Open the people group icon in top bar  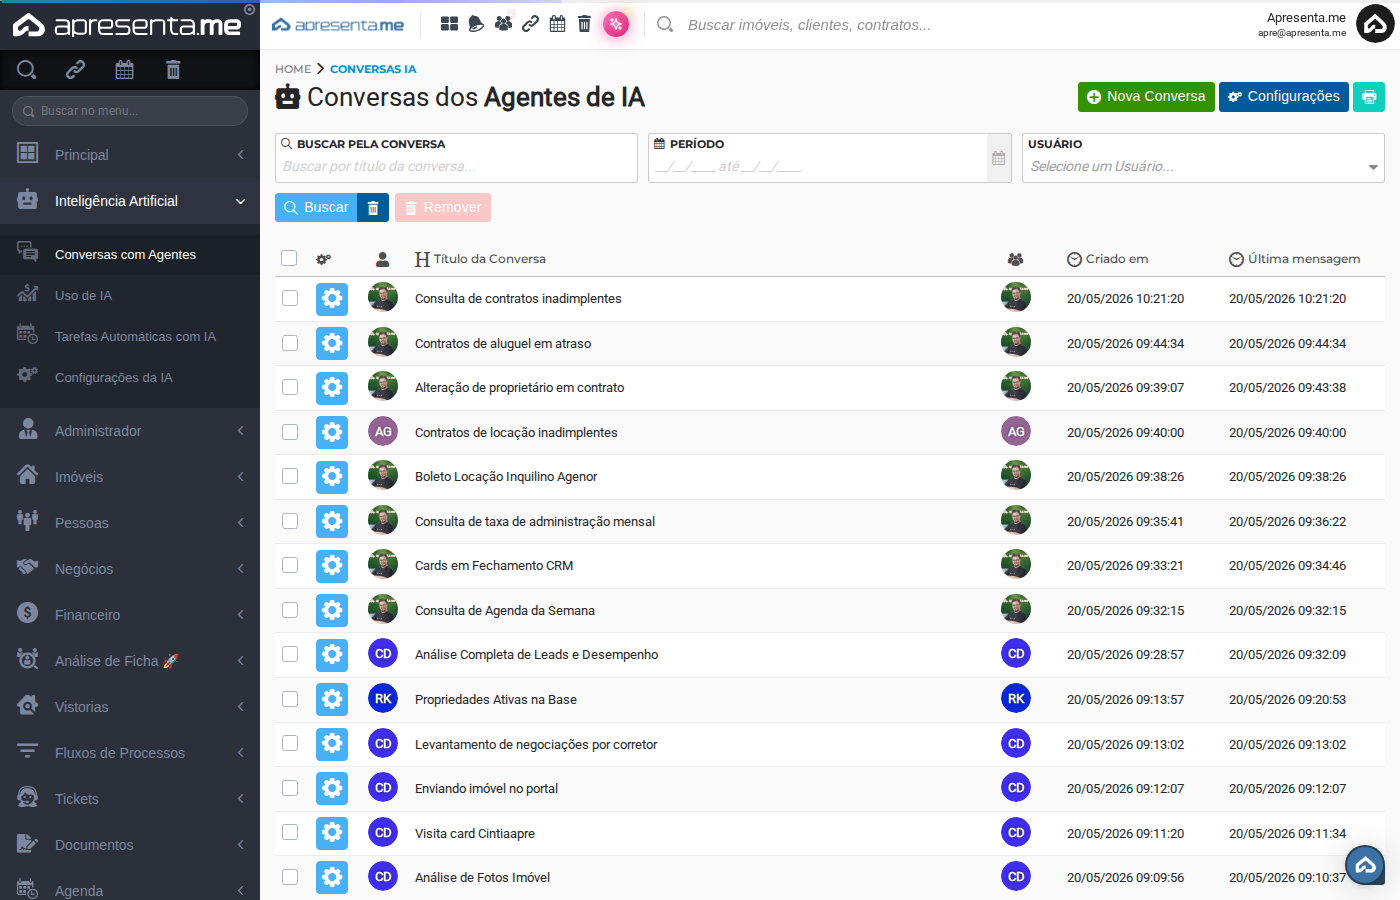(x=503, y=24)
